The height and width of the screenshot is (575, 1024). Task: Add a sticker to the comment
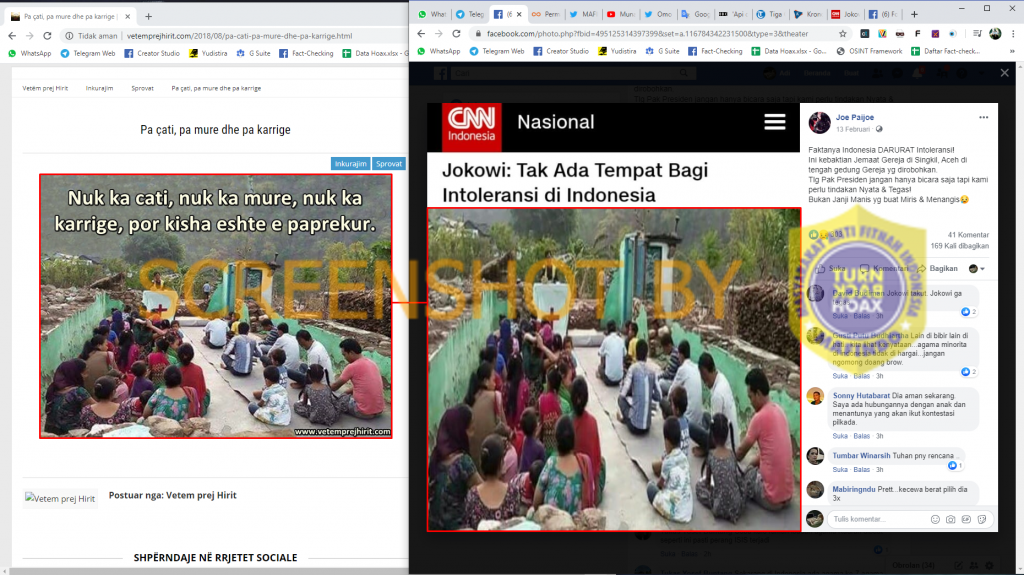tap(982, 519)
